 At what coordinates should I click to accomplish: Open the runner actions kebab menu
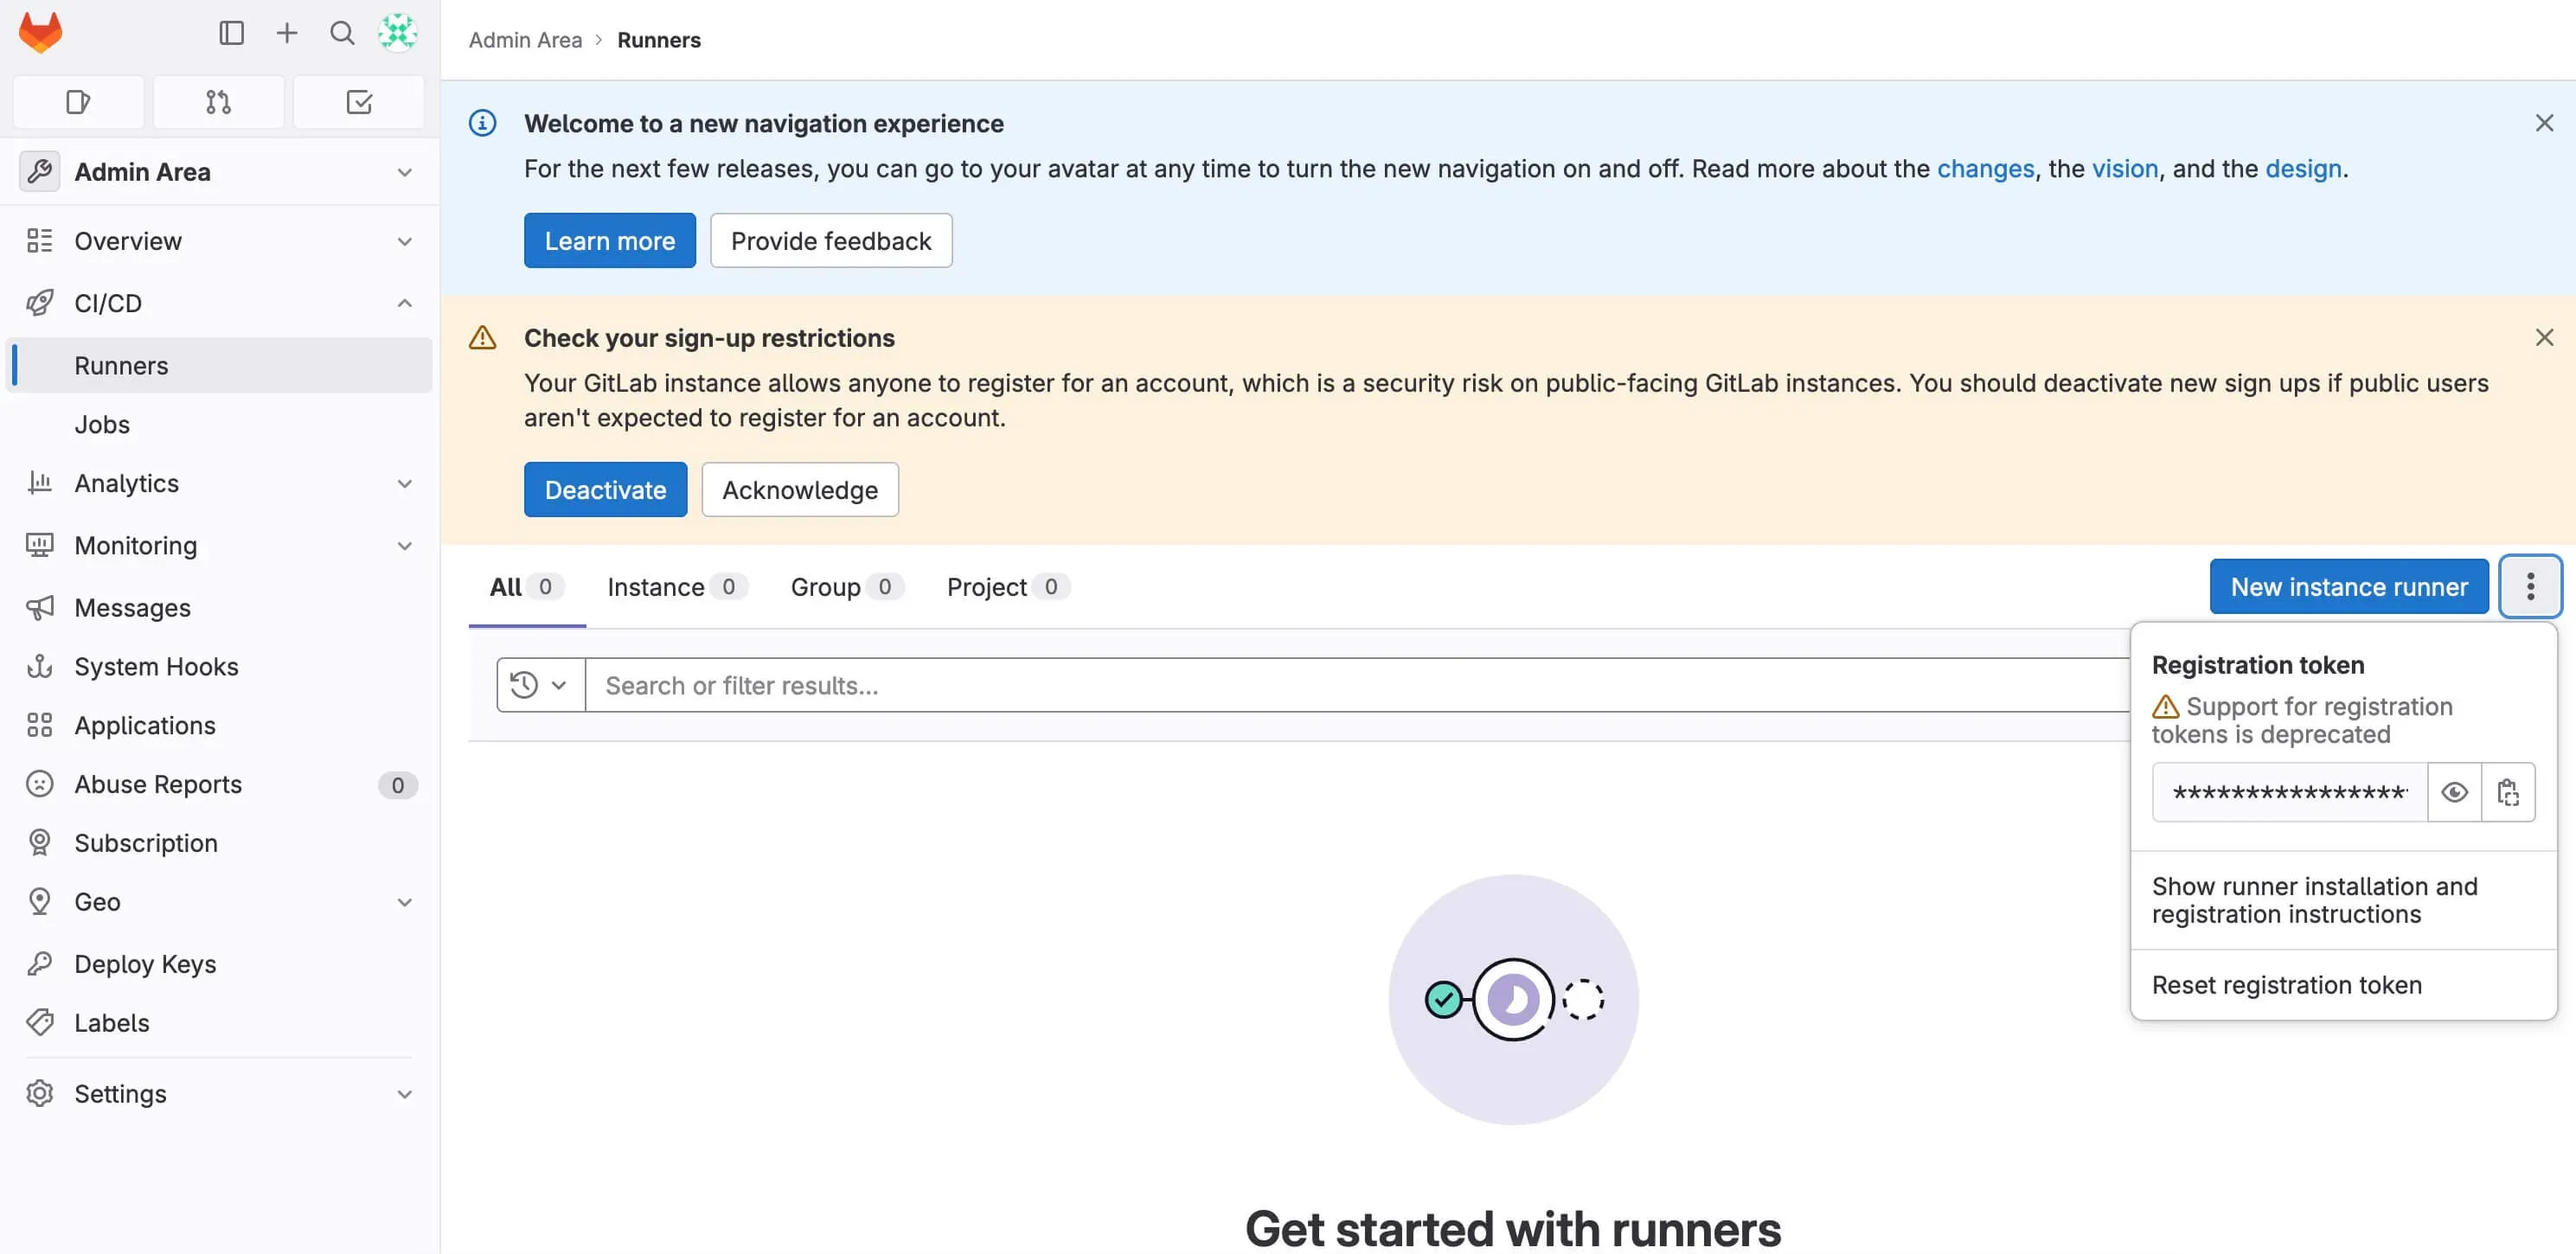(x=2530, y=587)
